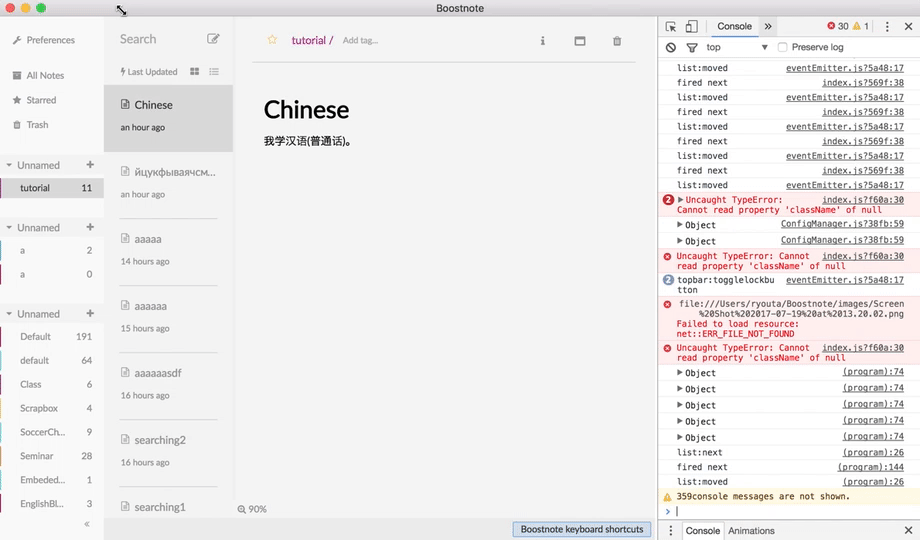Select EnglishBl... folder
920x540 pixels.
52,504
